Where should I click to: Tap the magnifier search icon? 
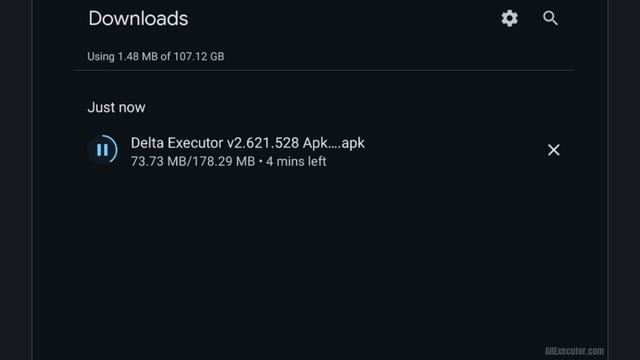coord(550,18)
